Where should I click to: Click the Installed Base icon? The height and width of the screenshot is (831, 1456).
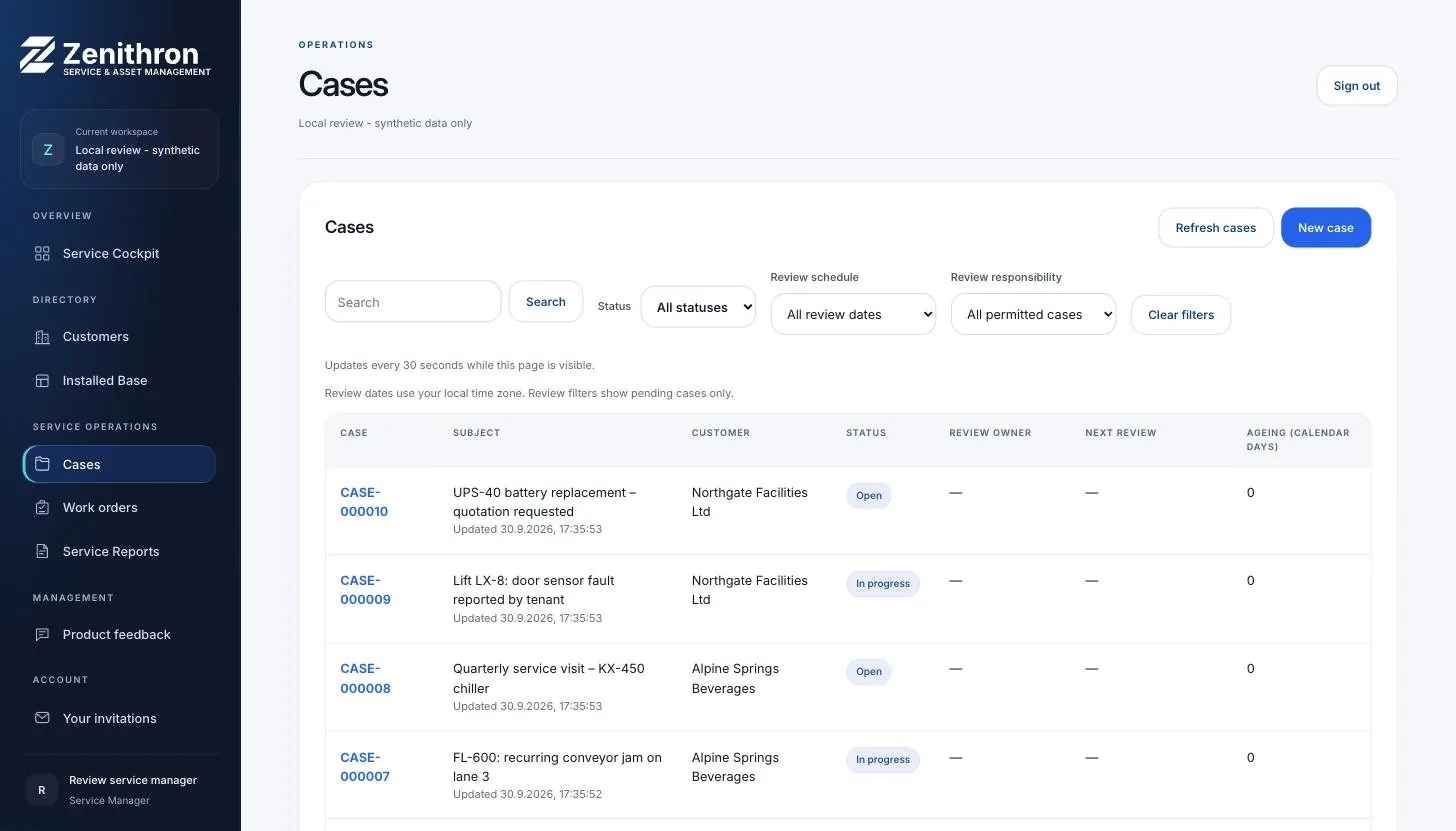42,381
